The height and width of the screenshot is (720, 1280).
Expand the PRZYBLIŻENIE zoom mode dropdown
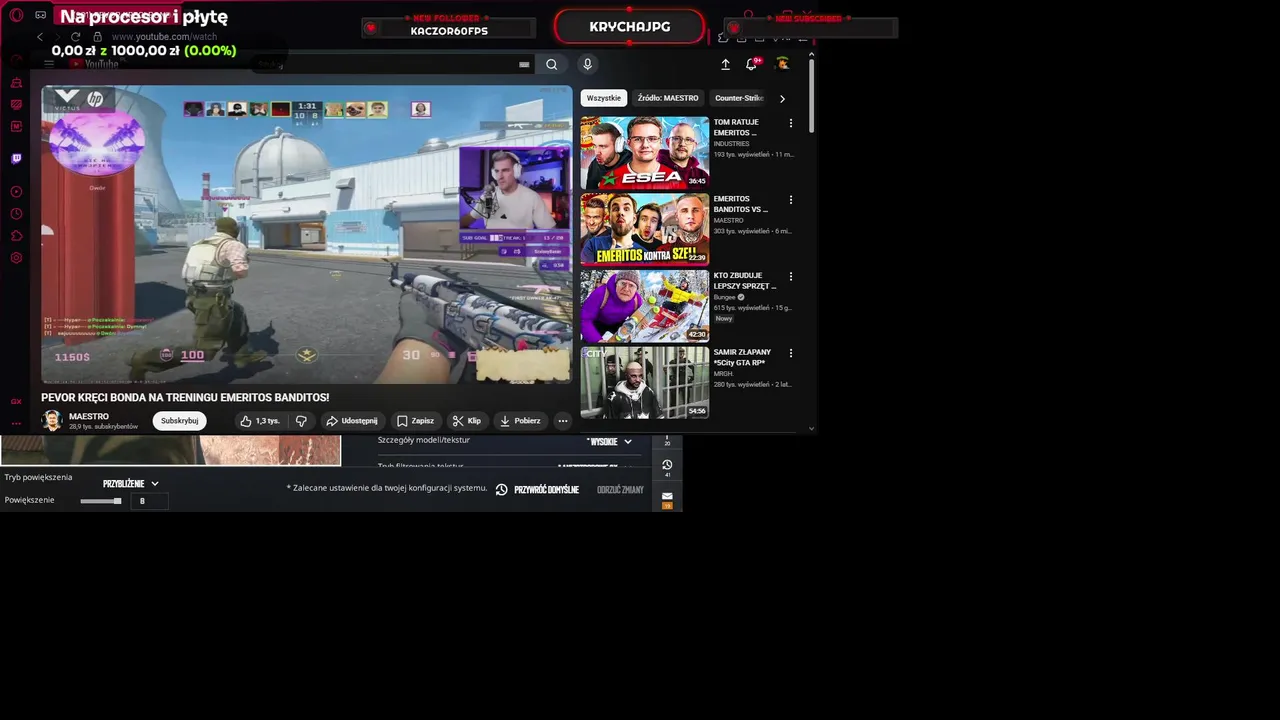click(x=131, y=484)
